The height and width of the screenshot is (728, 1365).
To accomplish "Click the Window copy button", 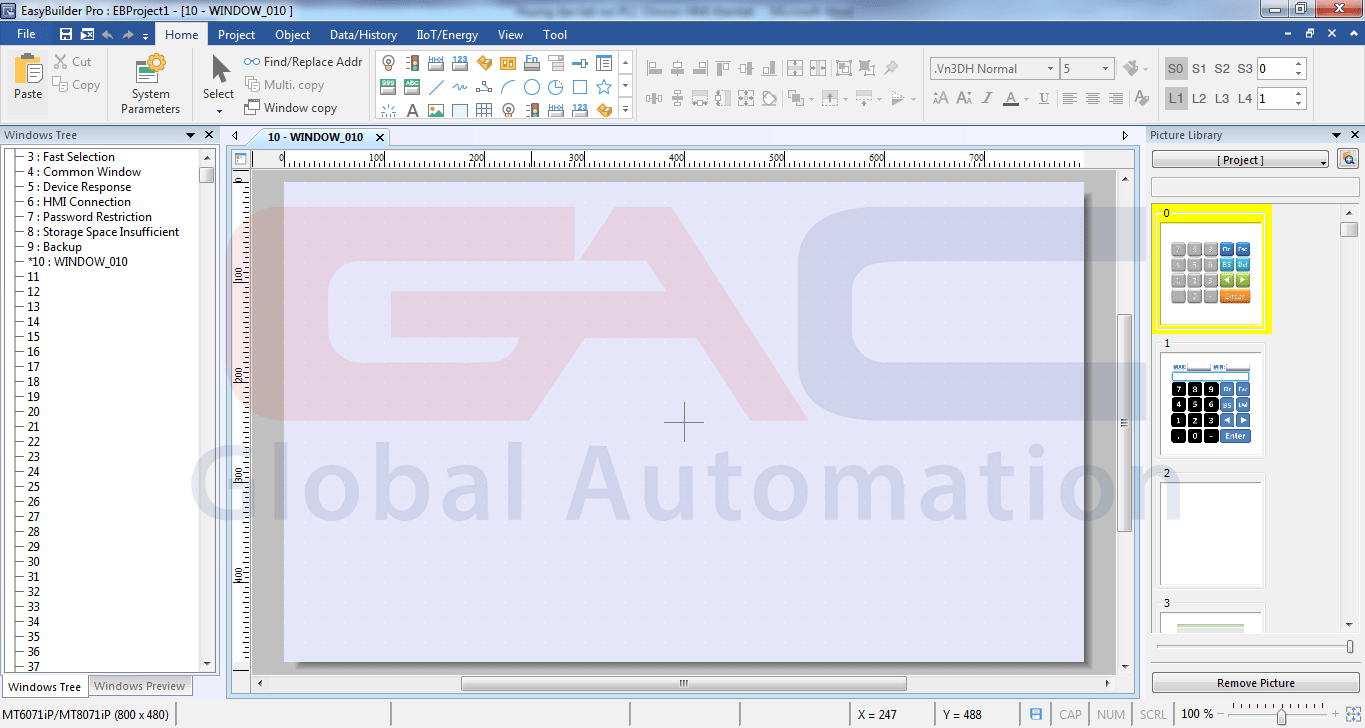I will [291, 108].
